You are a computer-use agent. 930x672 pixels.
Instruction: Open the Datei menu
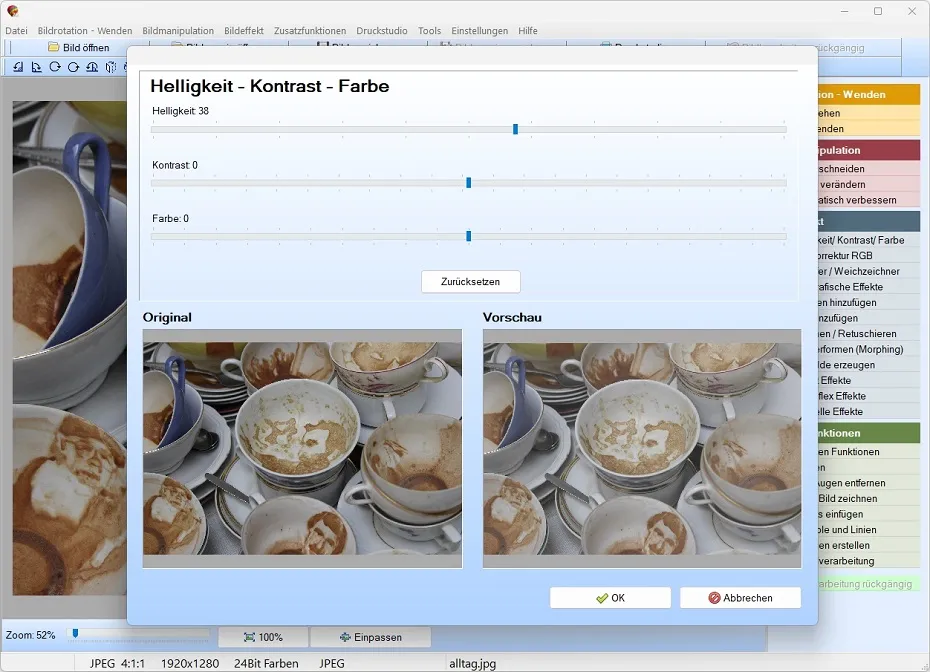click(16, 31)
